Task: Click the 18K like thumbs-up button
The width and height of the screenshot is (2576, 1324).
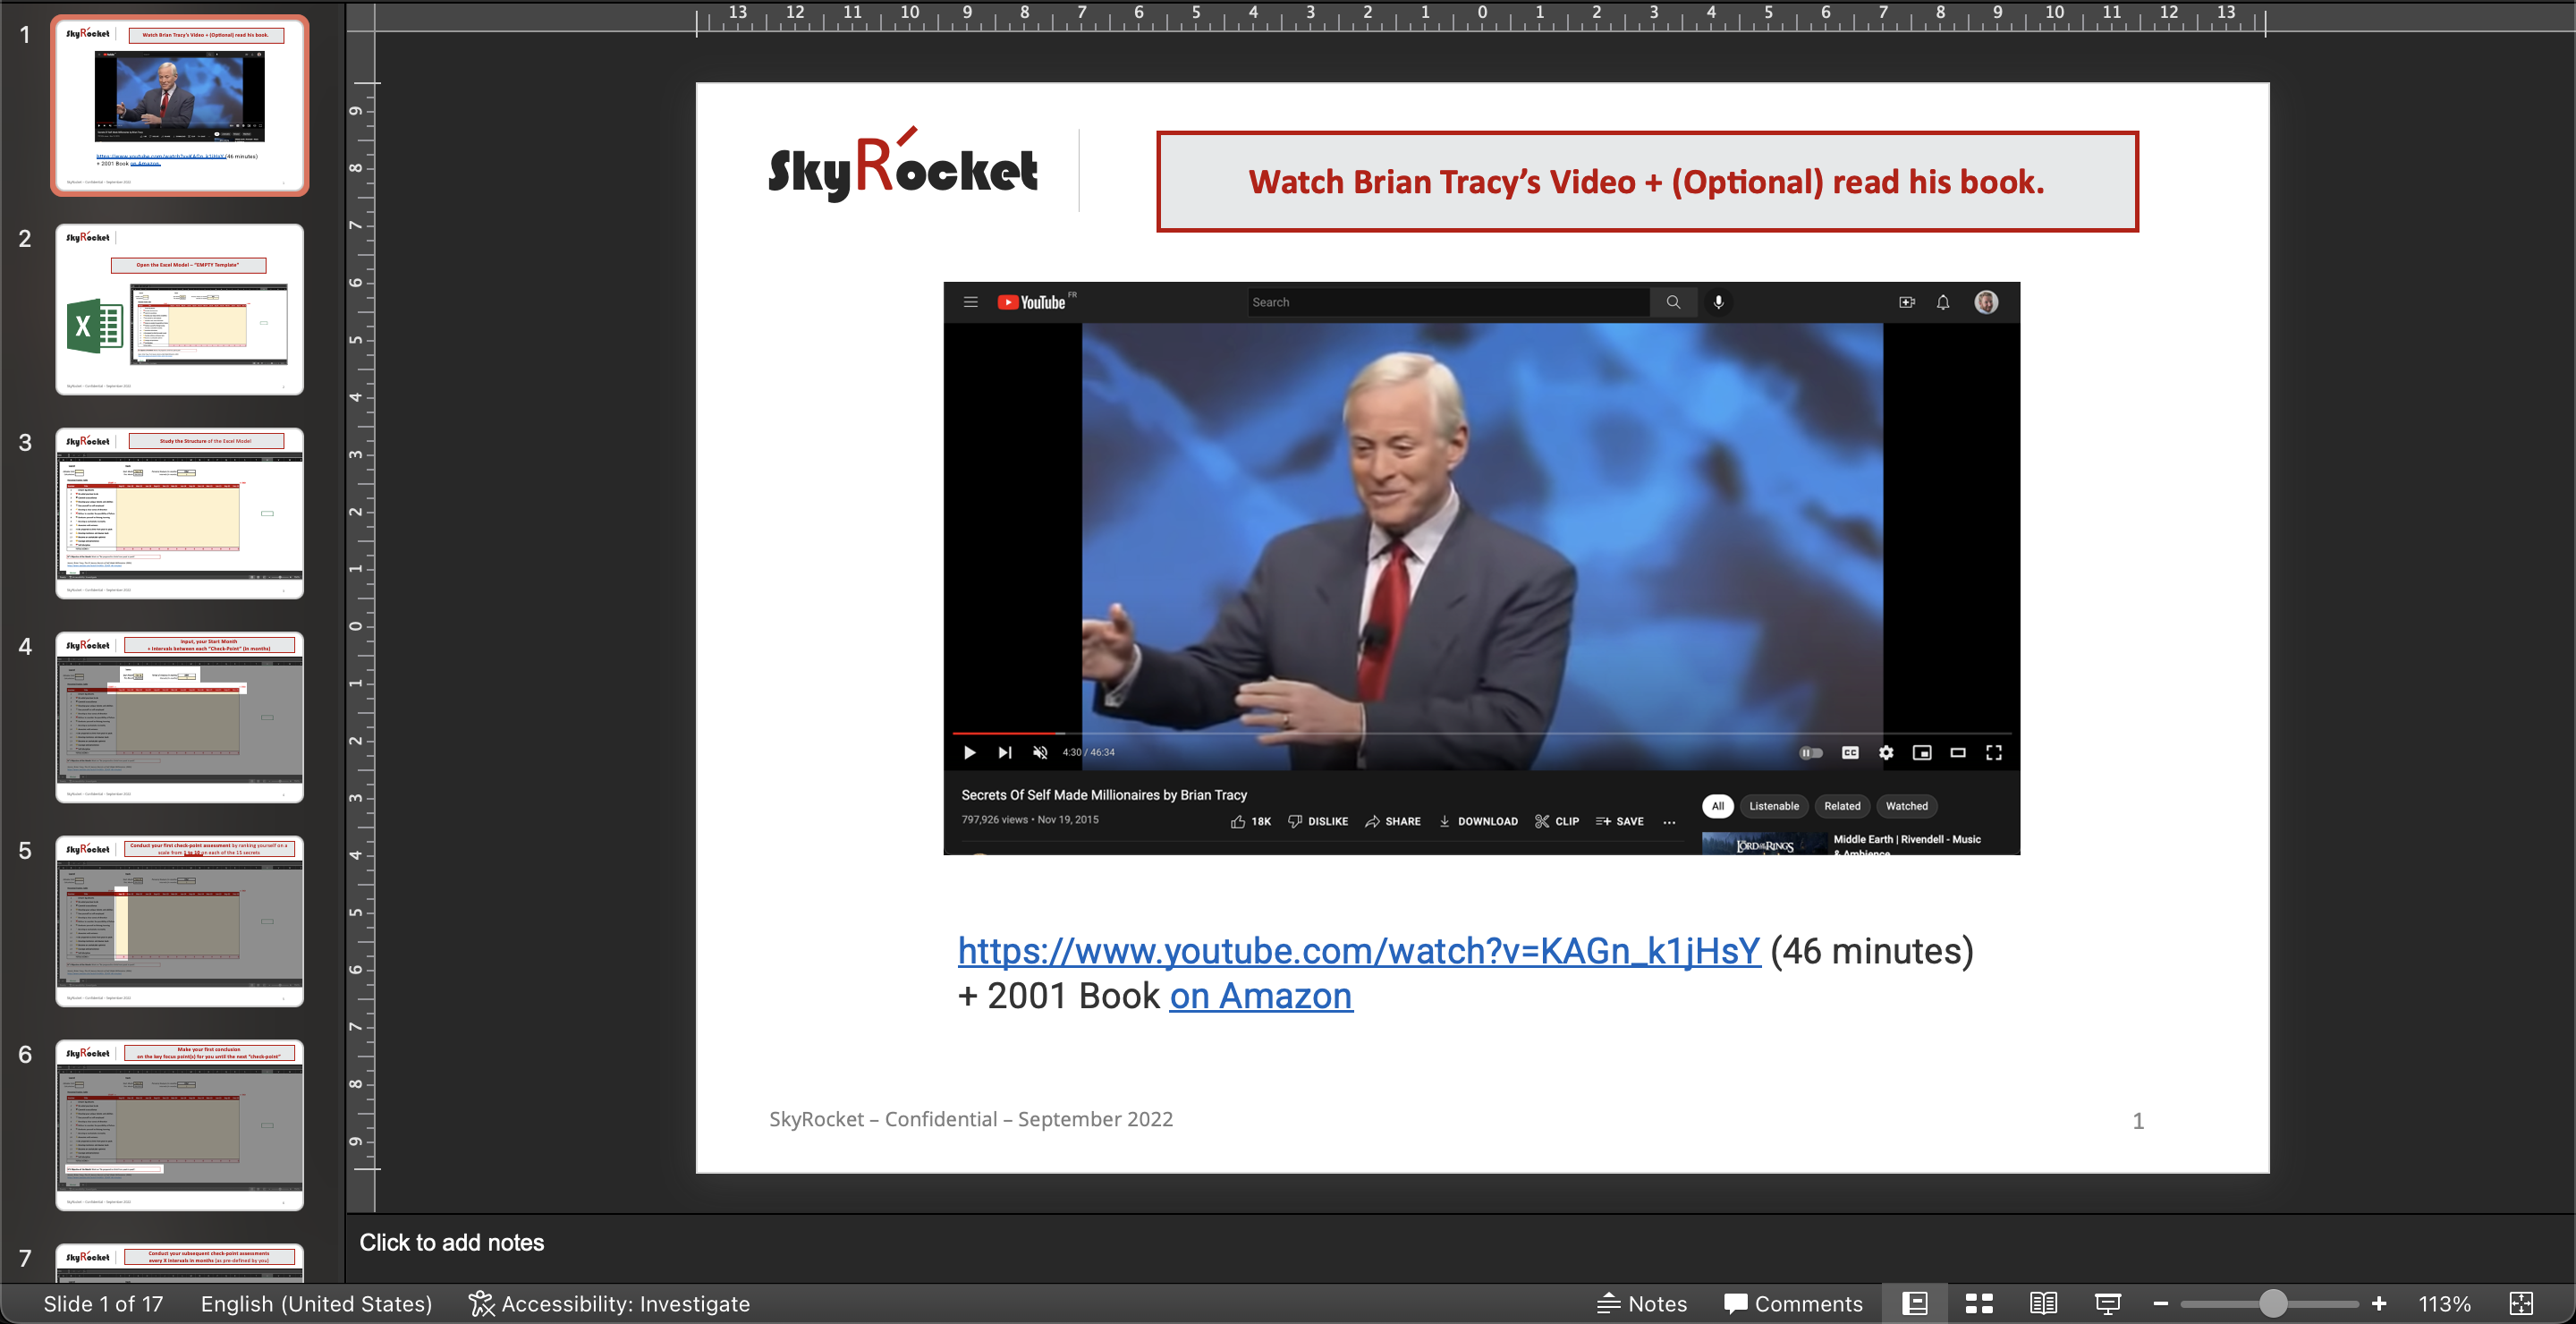Action: pos(1250,821)
